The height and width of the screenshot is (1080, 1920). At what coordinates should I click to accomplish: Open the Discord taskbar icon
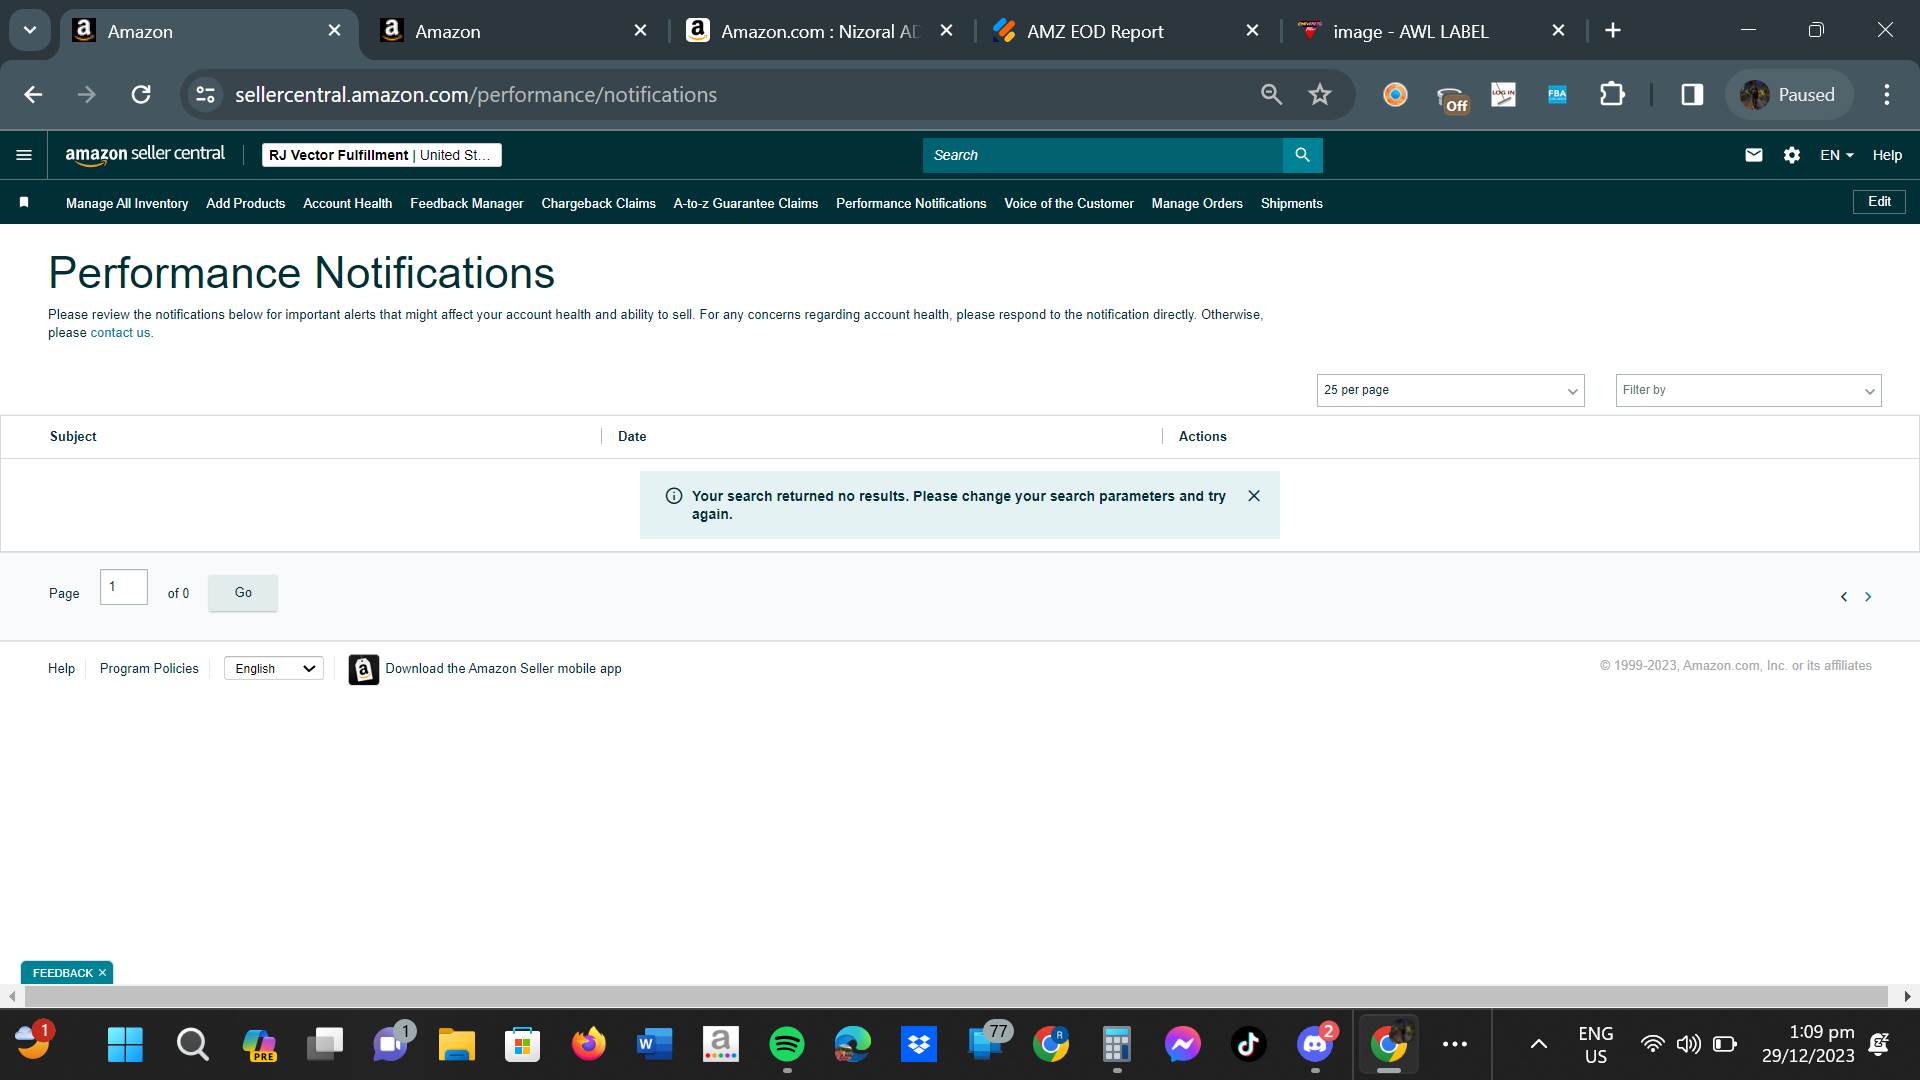pos(1315,1045)
